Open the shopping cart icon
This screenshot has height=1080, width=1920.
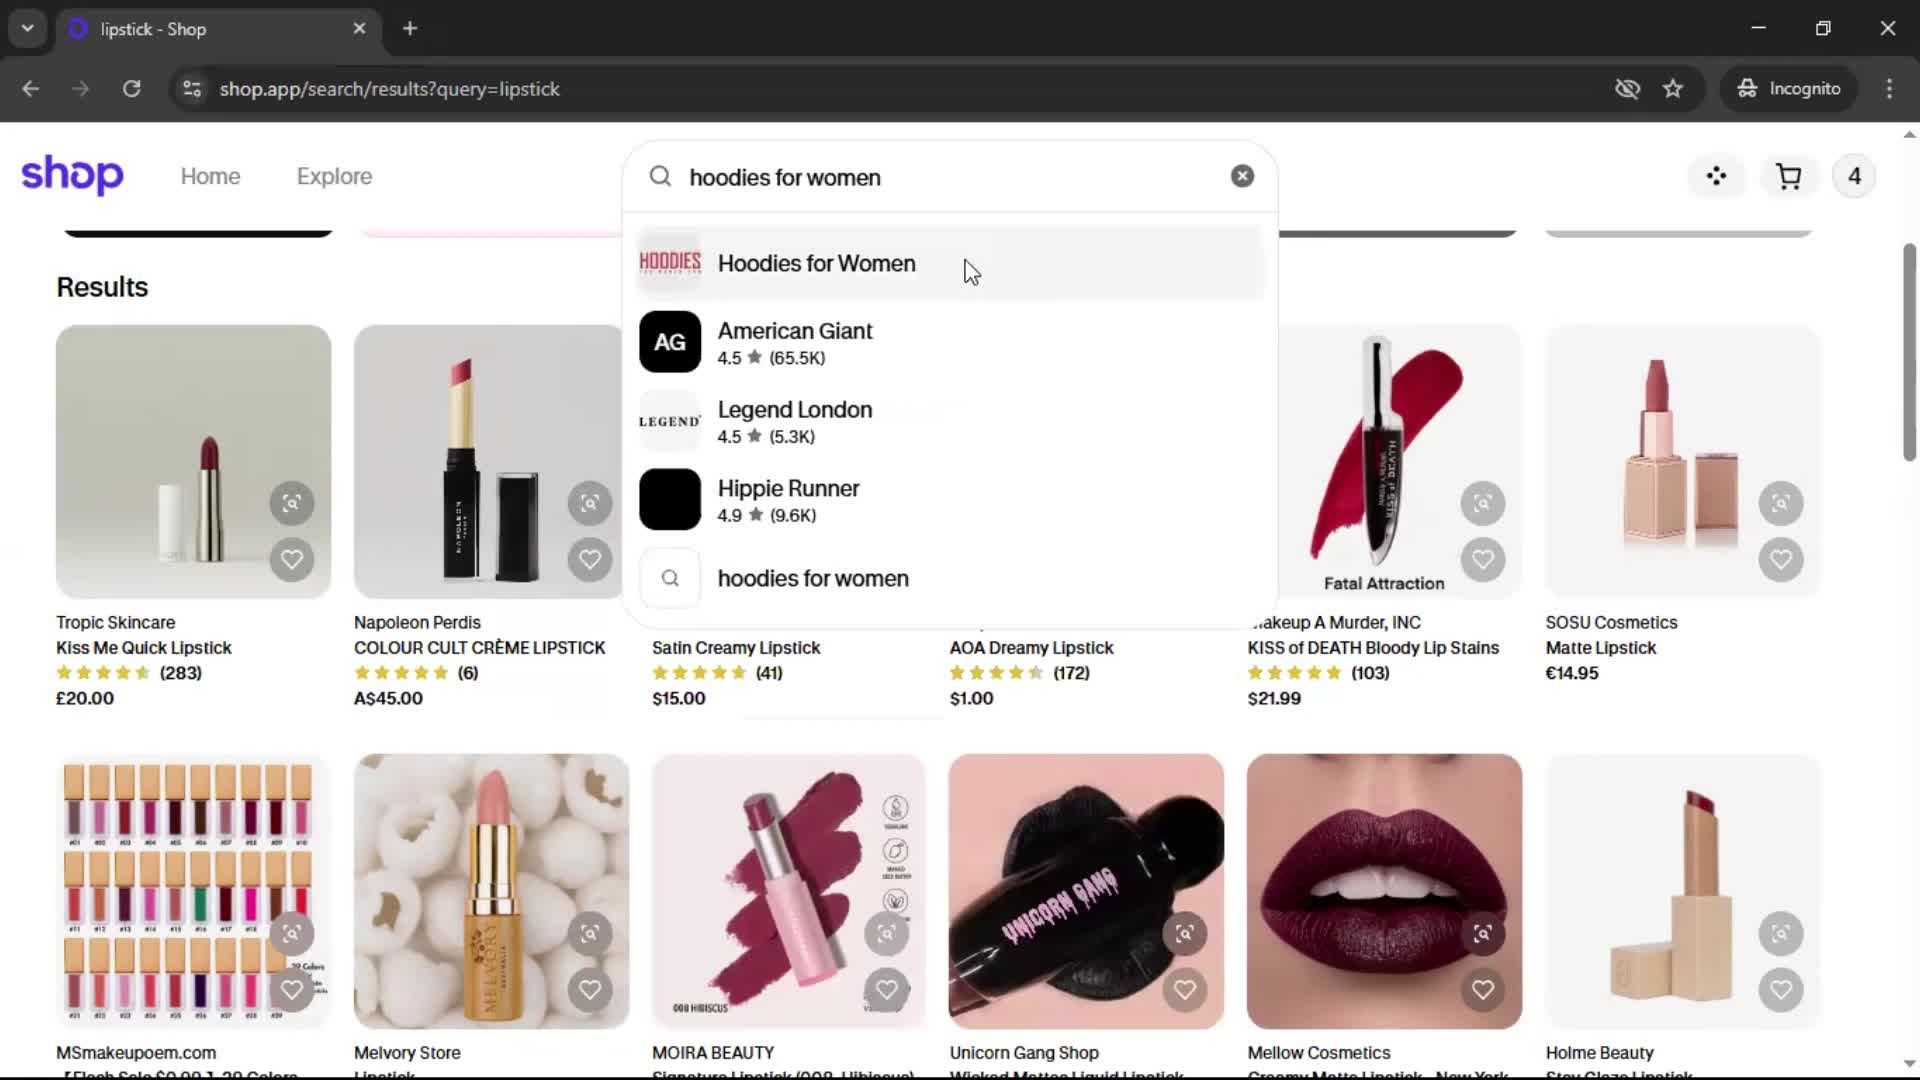coord(1788,177)
